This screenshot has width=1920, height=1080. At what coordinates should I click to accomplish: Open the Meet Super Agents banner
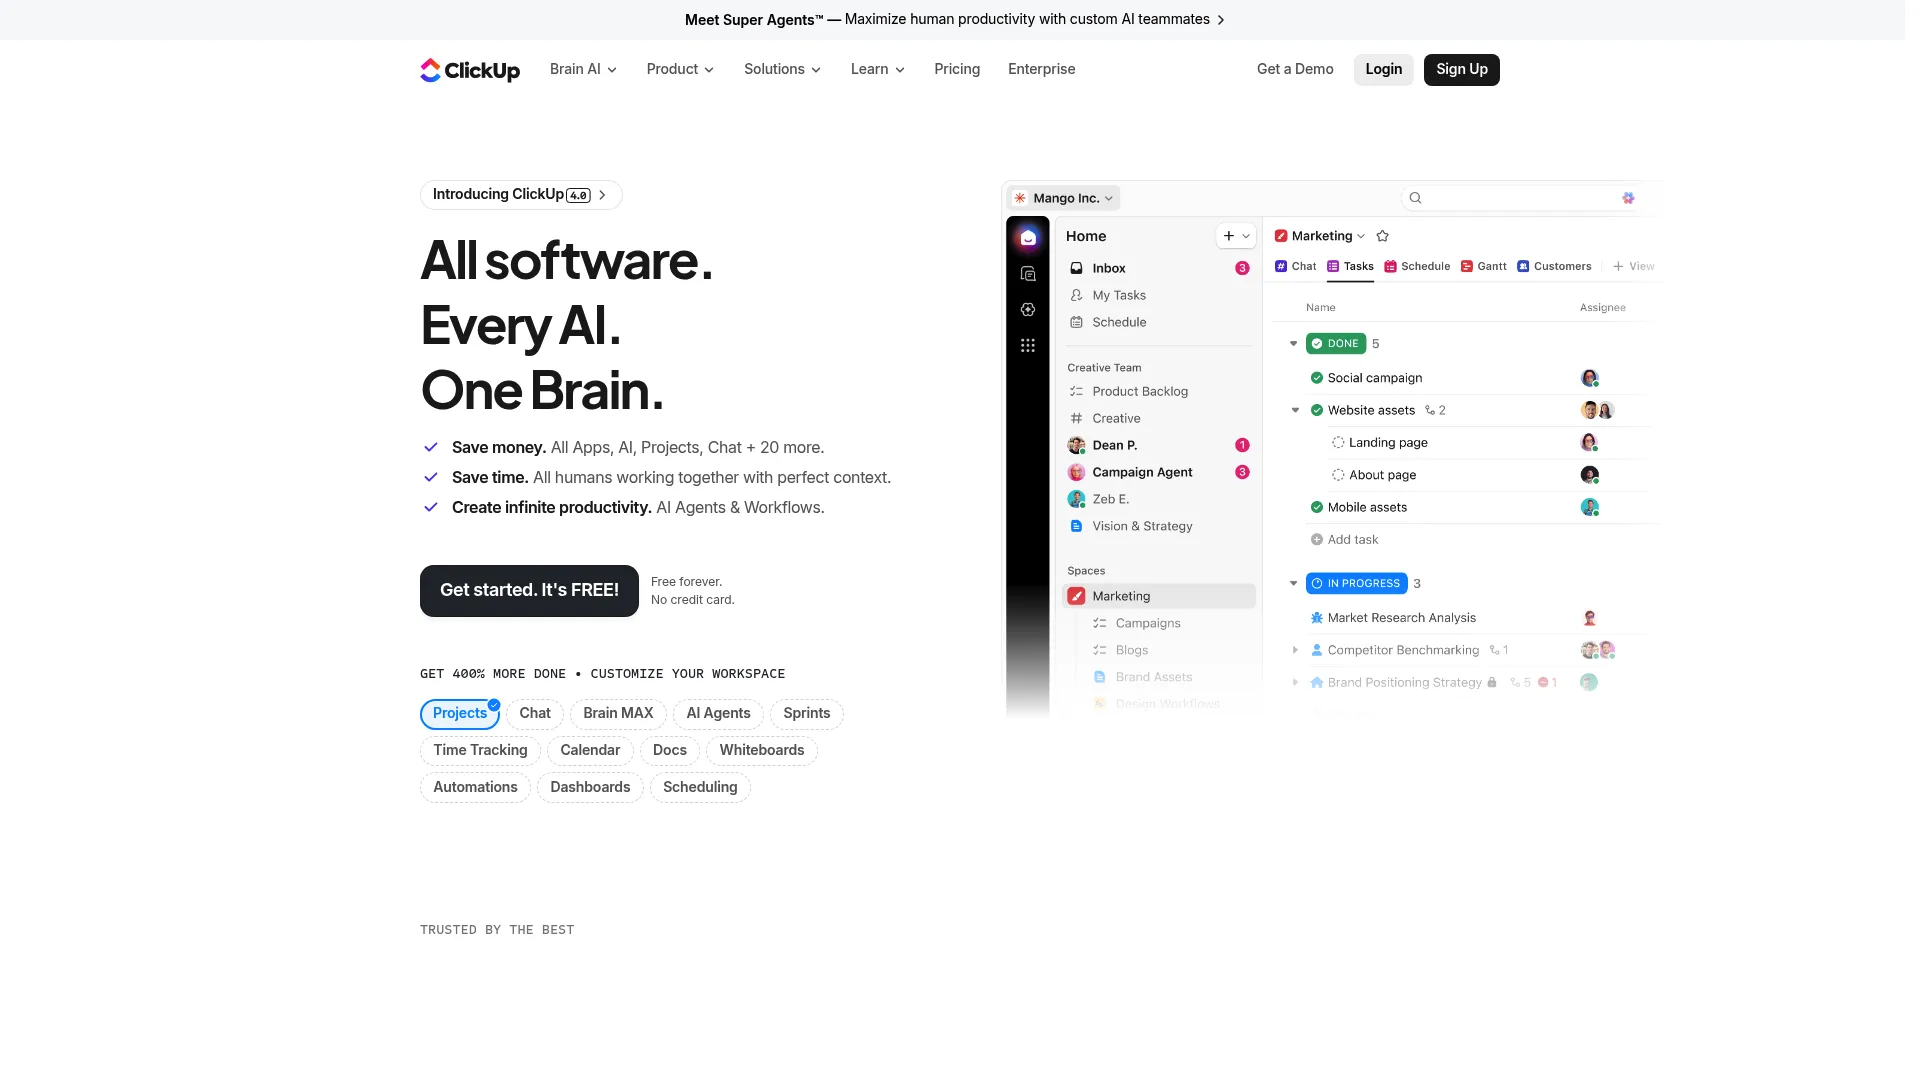pyautogui.click(x=955, y=20)
